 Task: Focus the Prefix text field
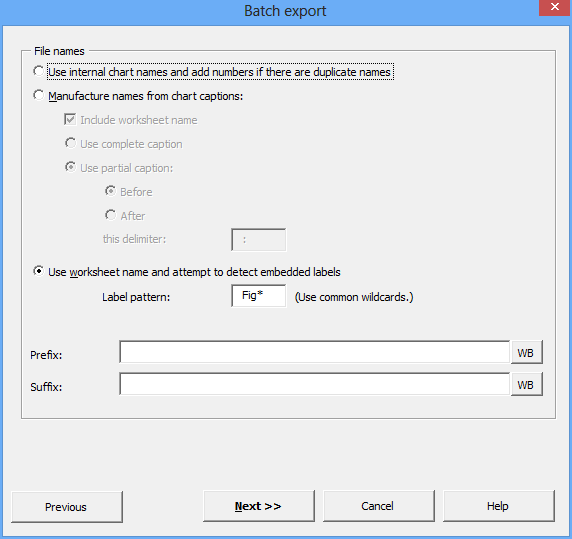pos(314,352)
